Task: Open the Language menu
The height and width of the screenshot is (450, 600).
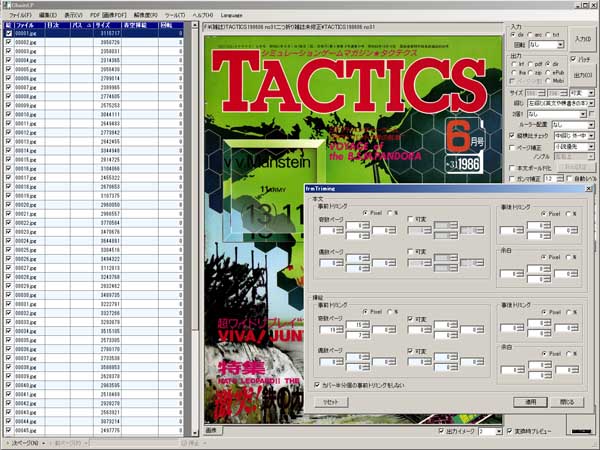Action: pyautogui.click(x=231, y=15)
